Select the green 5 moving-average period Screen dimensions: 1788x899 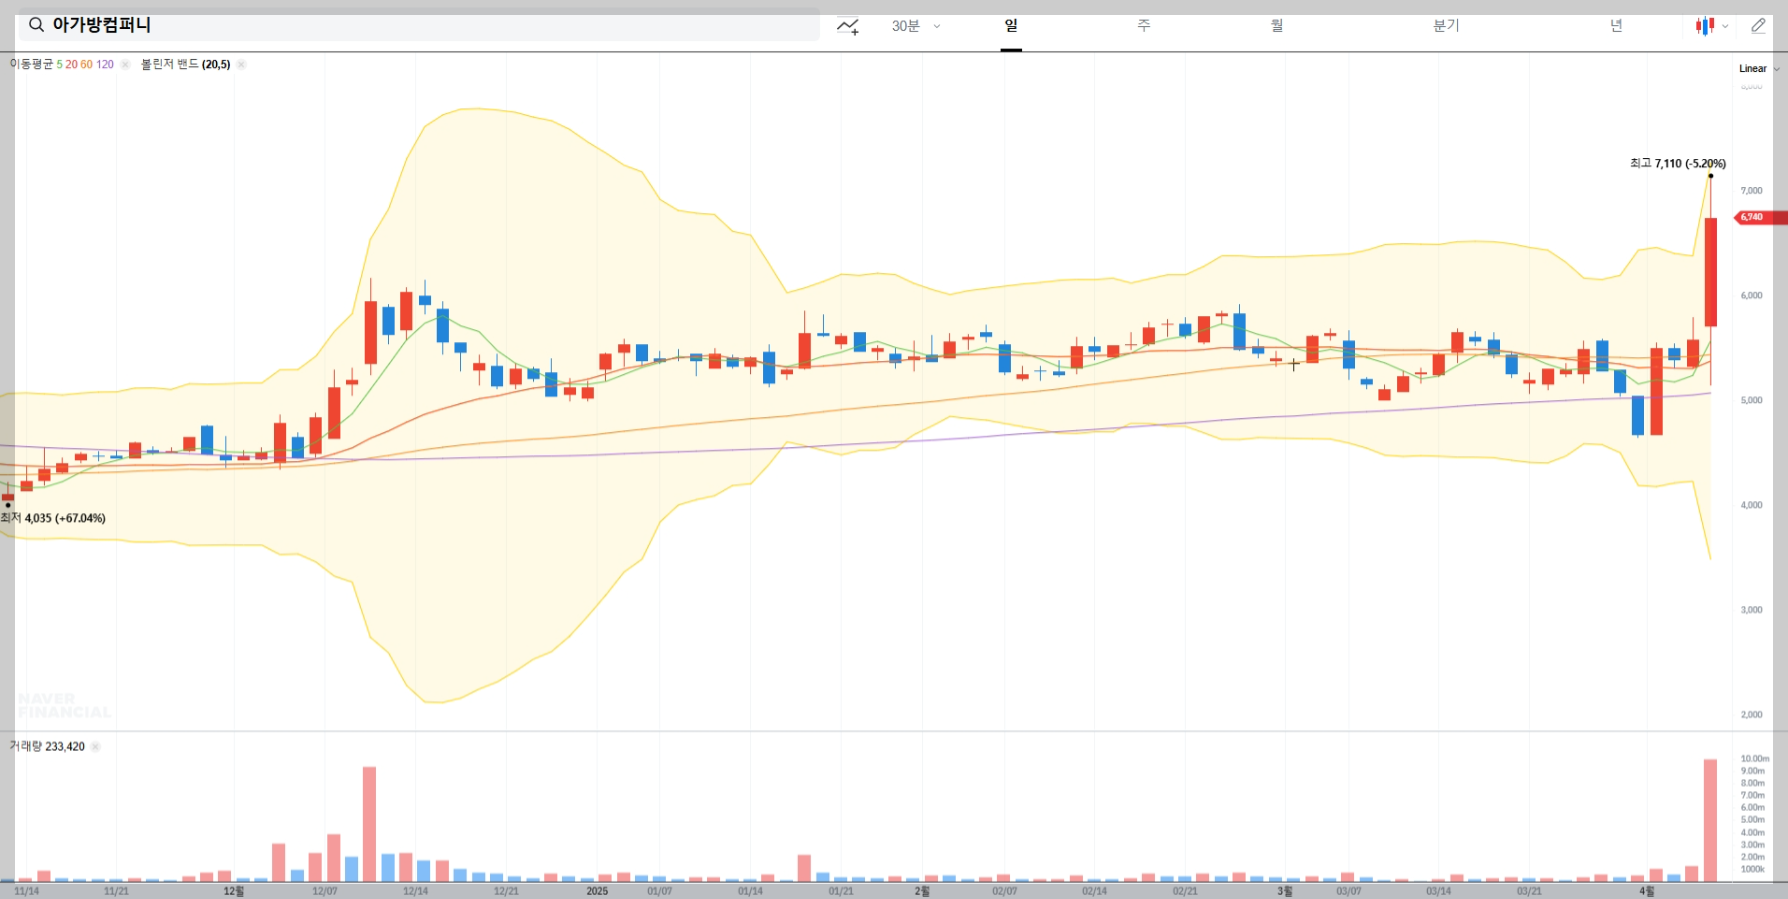pyautogui.click(x=59, y=64)
